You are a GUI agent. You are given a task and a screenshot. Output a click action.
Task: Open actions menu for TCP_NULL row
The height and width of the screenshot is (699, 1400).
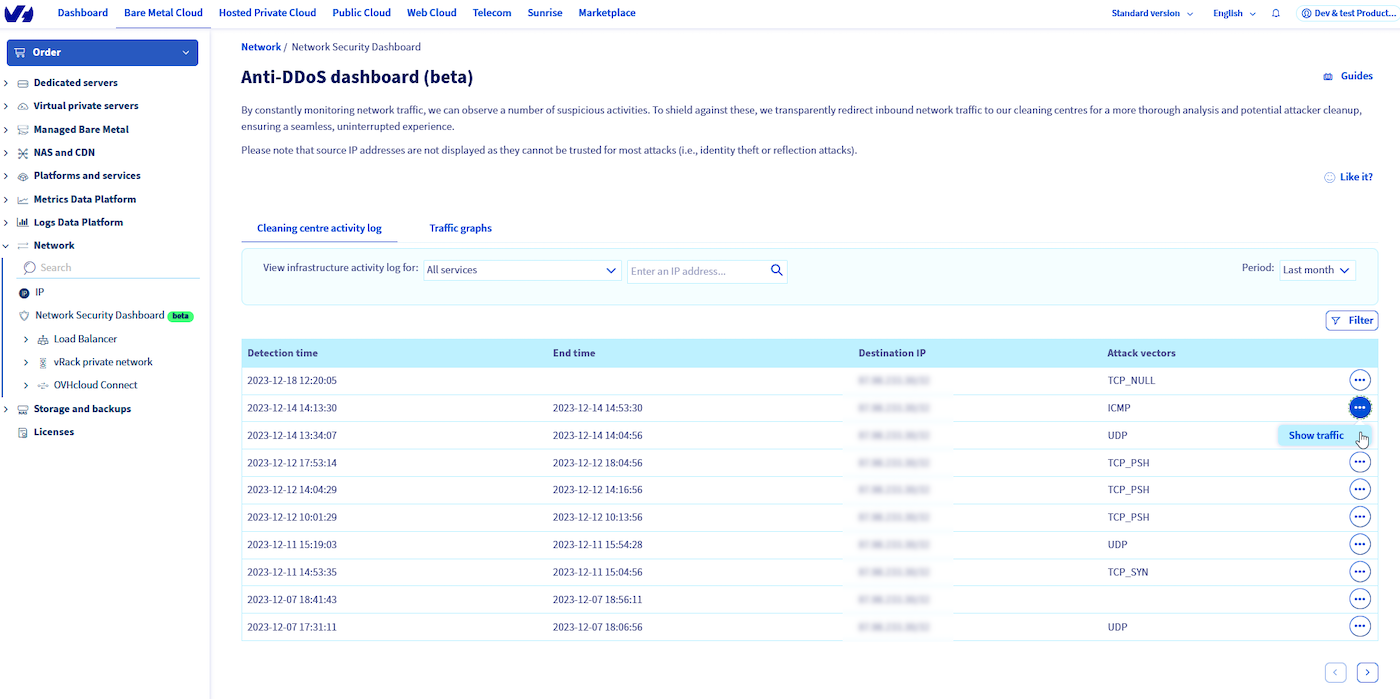click(x=1359, y=380)
